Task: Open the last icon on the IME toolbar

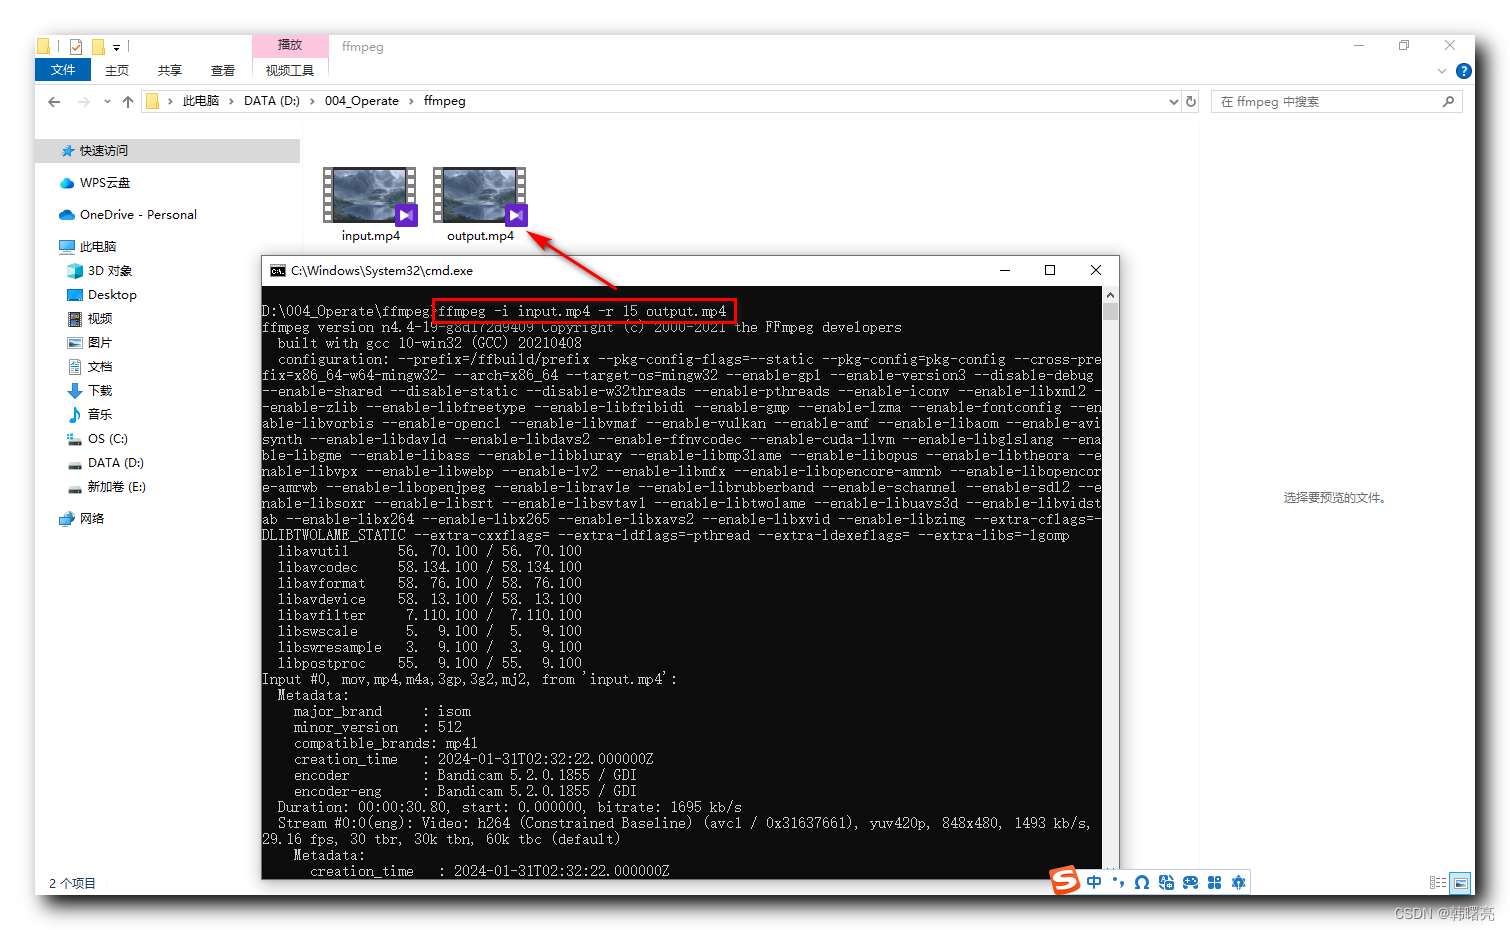Action: pos(1238,882)
